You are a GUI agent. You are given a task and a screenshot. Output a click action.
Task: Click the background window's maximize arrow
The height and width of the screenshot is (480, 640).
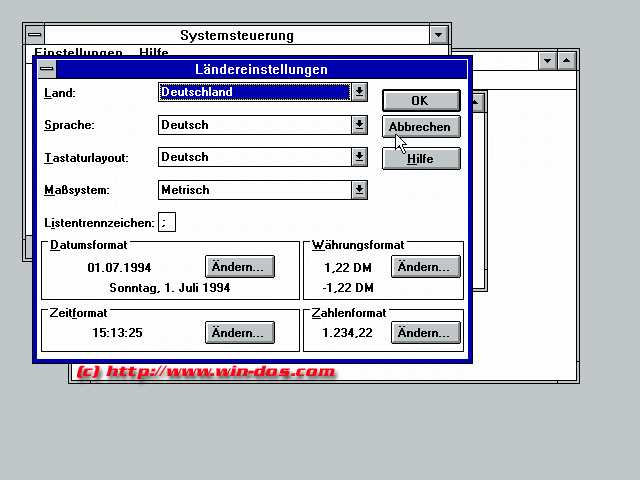click(567, 61)
